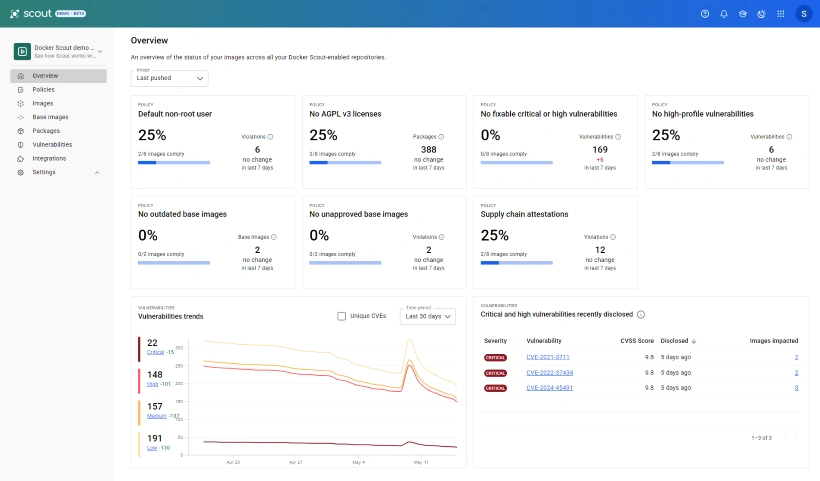Click info icon beside Base images in outdated card
The image size is (820, 481).
point(274,237)
